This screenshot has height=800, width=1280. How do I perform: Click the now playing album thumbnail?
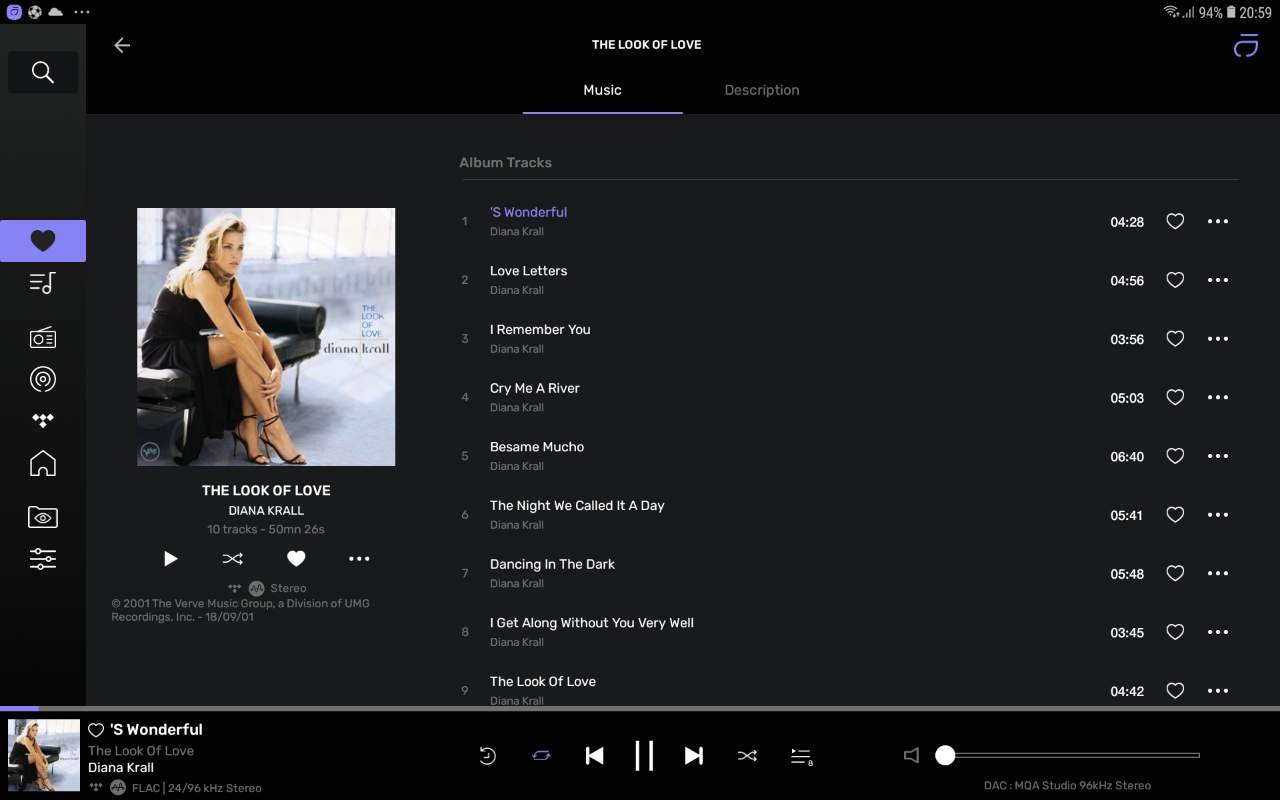point(44,755)
